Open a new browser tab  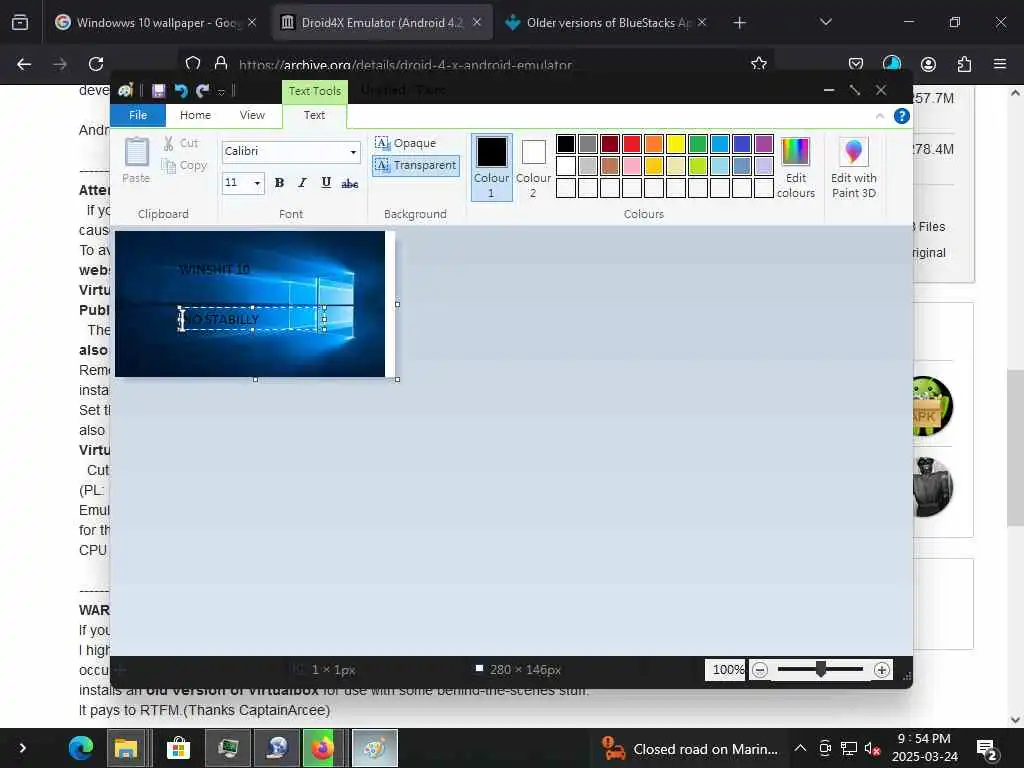tap(739, 23)
